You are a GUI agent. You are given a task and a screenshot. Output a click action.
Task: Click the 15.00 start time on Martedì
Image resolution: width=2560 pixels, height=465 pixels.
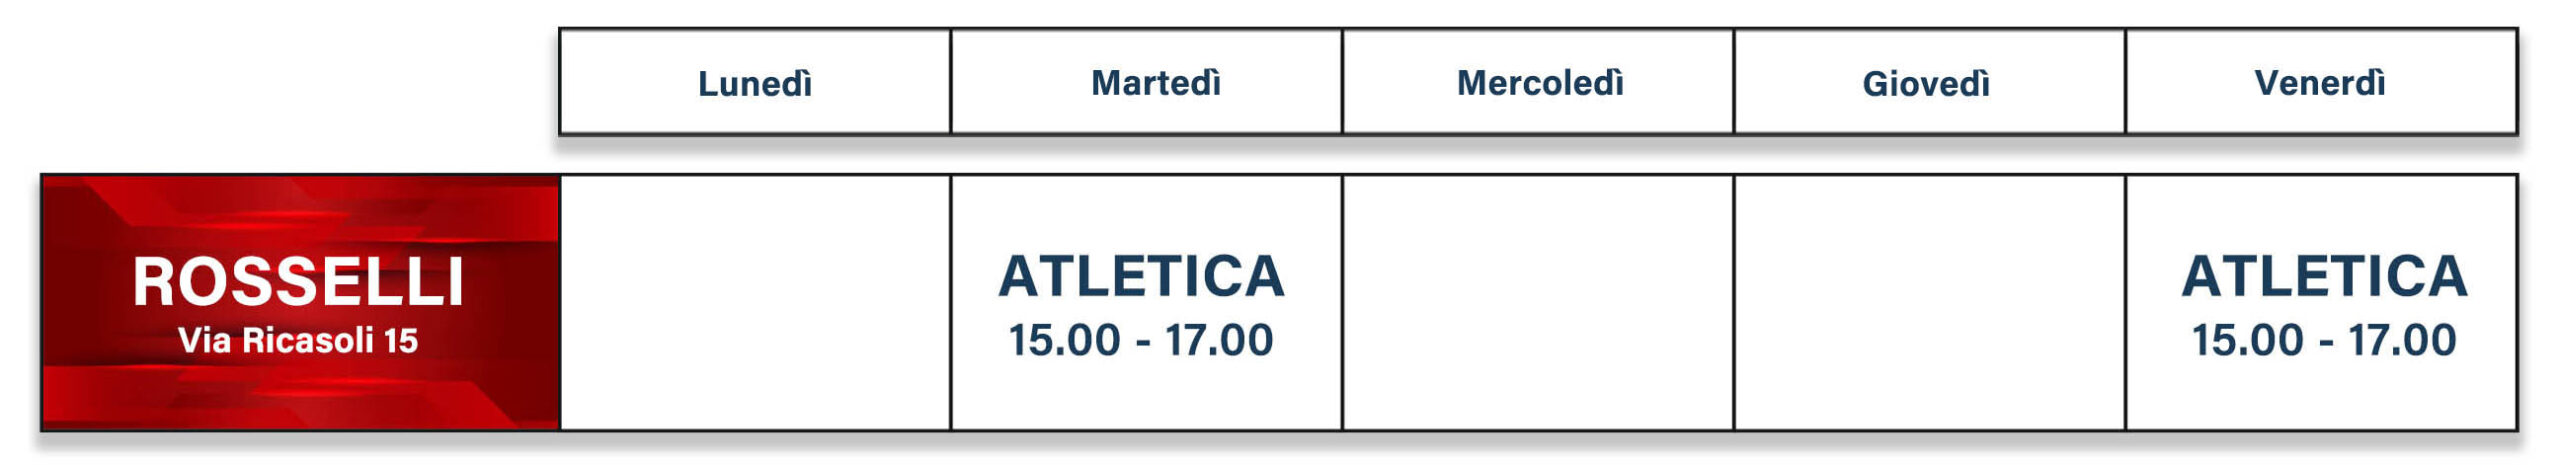1064,340
